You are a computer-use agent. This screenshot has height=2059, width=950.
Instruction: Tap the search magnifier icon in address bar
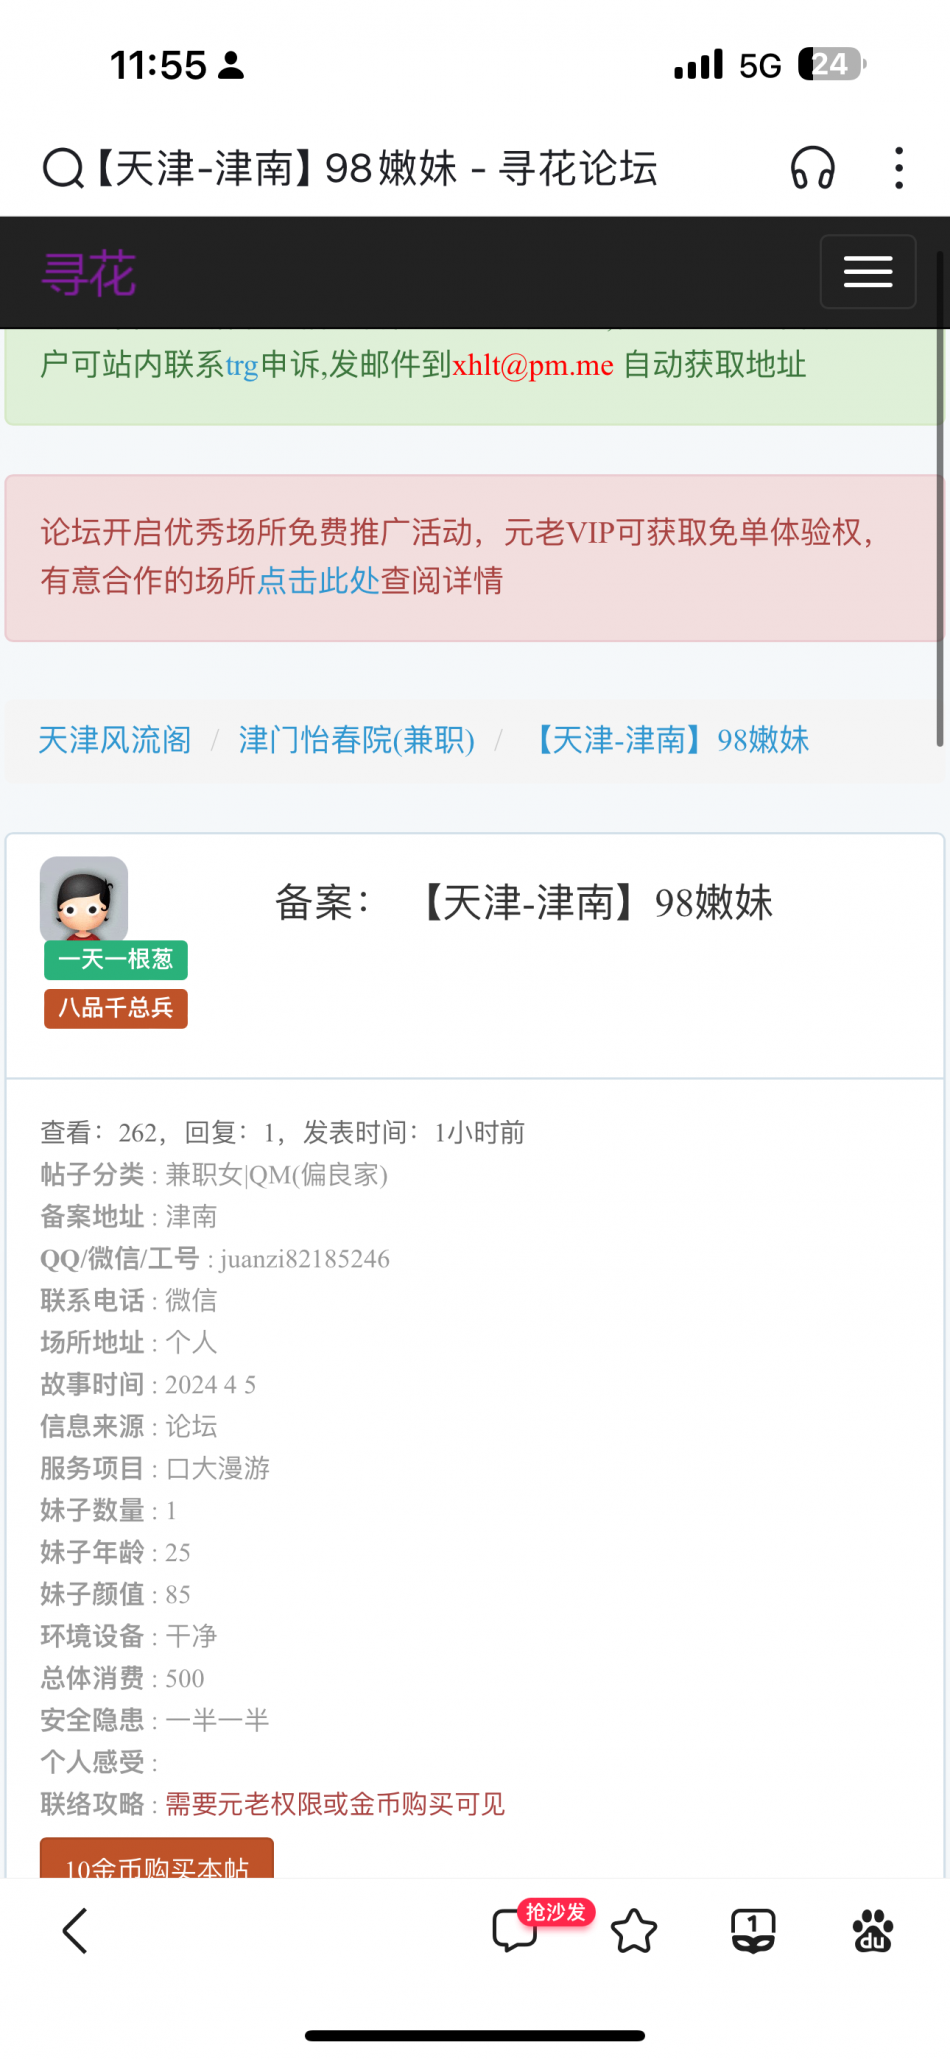63,168
